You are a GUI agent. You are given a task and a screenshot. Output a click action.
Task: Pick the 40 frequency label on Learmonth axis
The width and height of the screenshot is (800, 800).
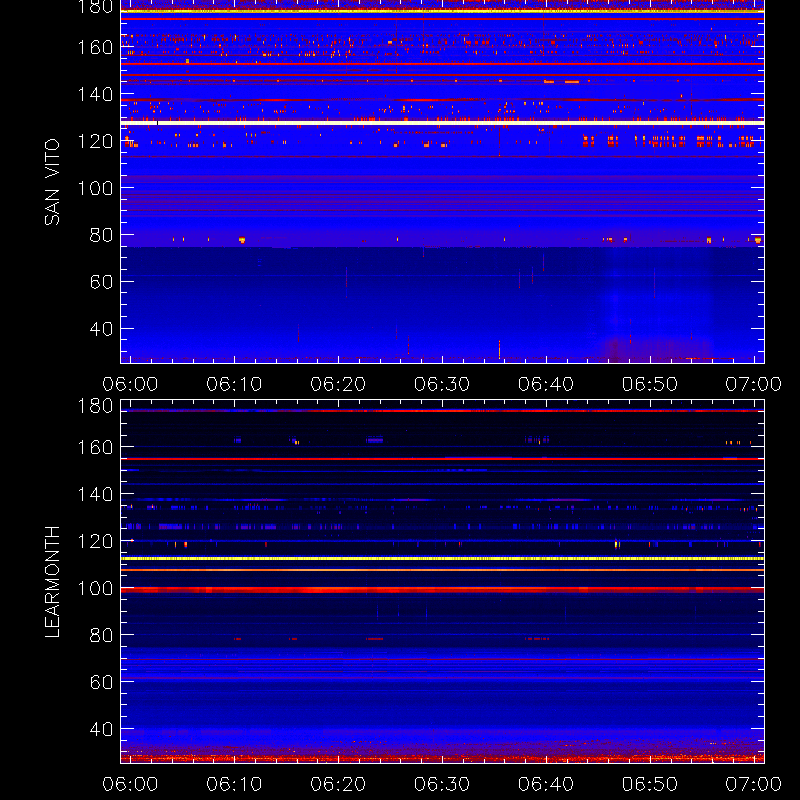[101, 729]
